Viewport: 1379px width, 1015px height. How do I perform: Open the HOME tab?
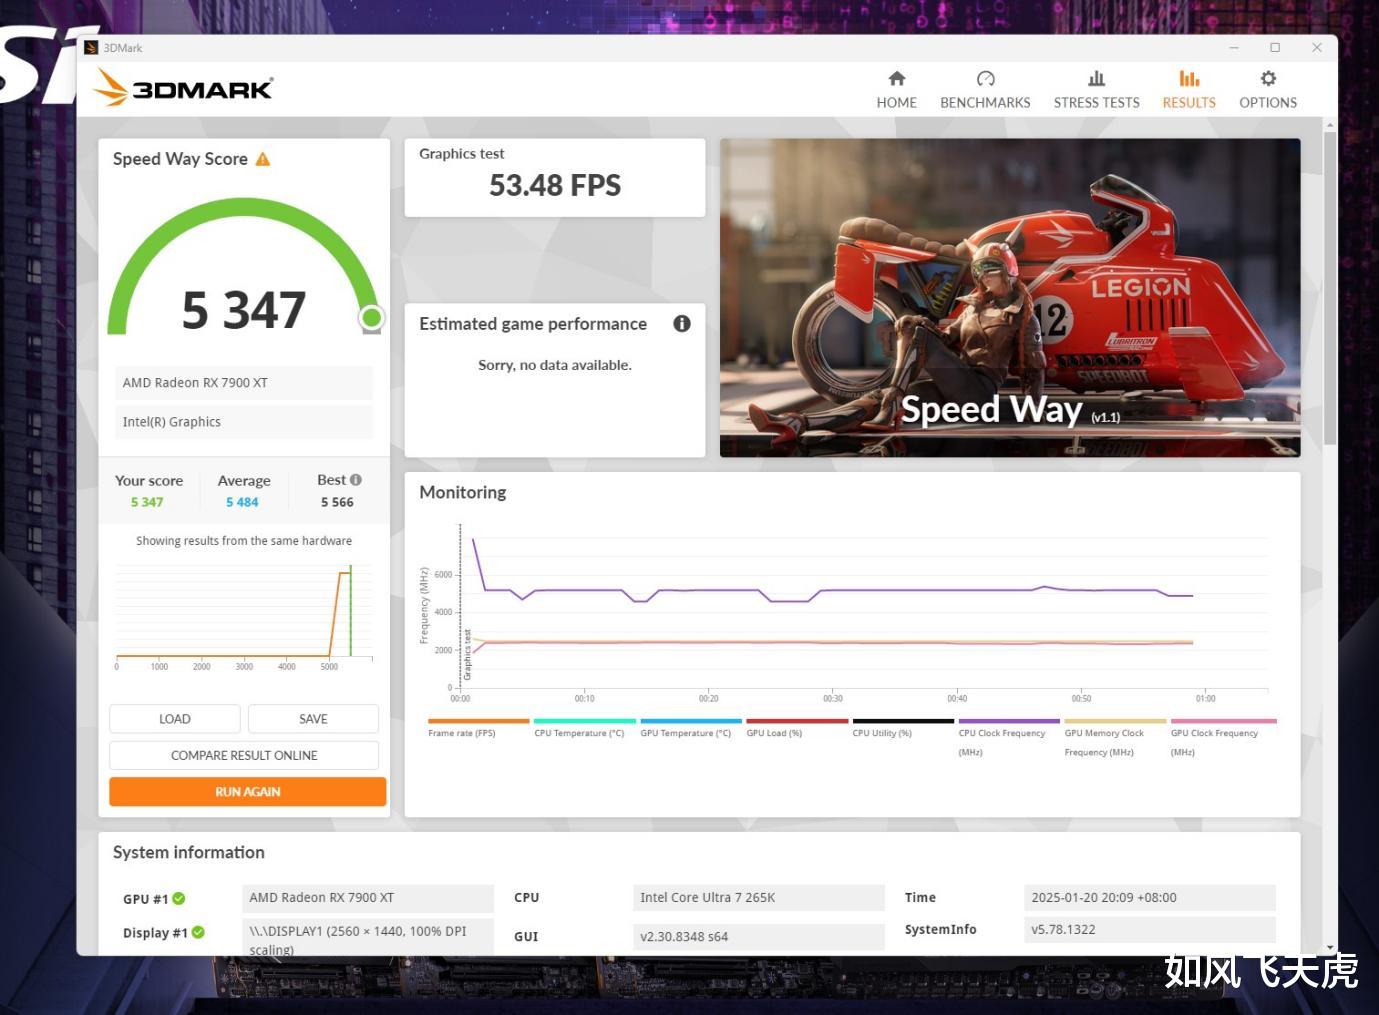click(896, 89)
